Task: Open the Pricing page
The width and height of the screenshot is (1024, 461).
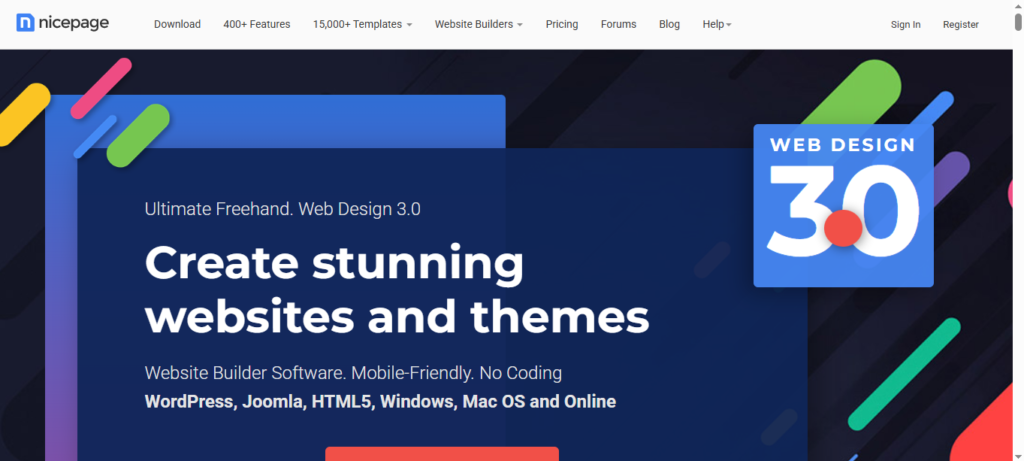Action: coord(562,24)
